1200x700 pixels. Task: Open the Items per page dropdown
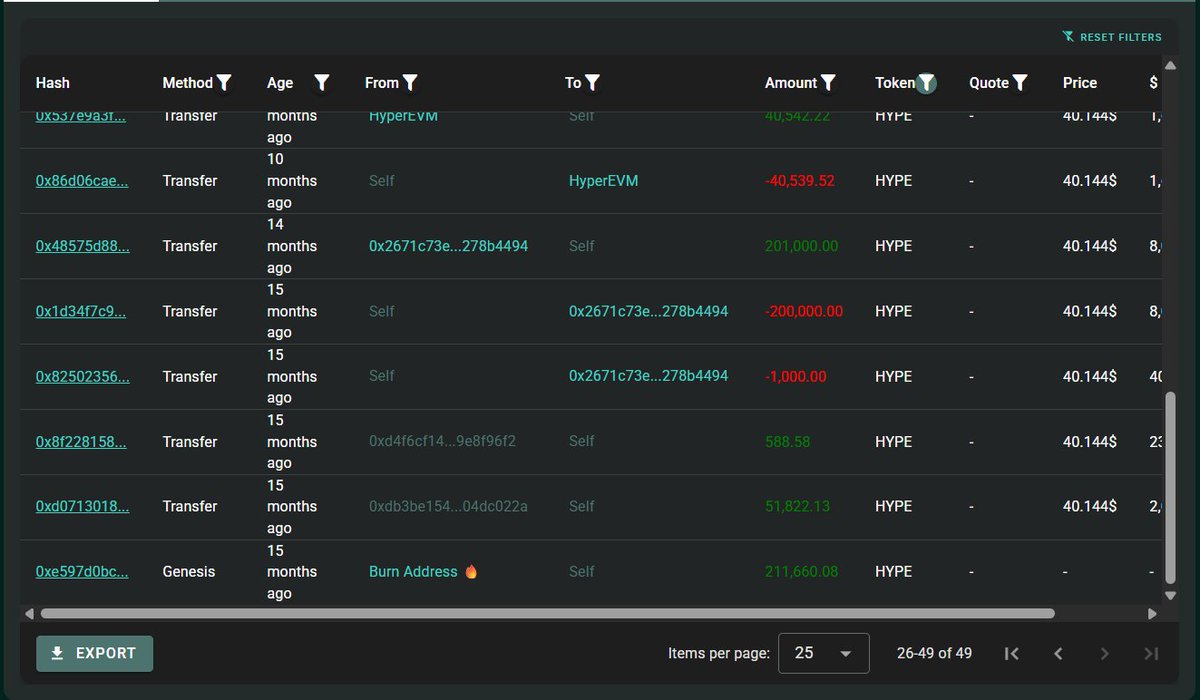point(824,653)
